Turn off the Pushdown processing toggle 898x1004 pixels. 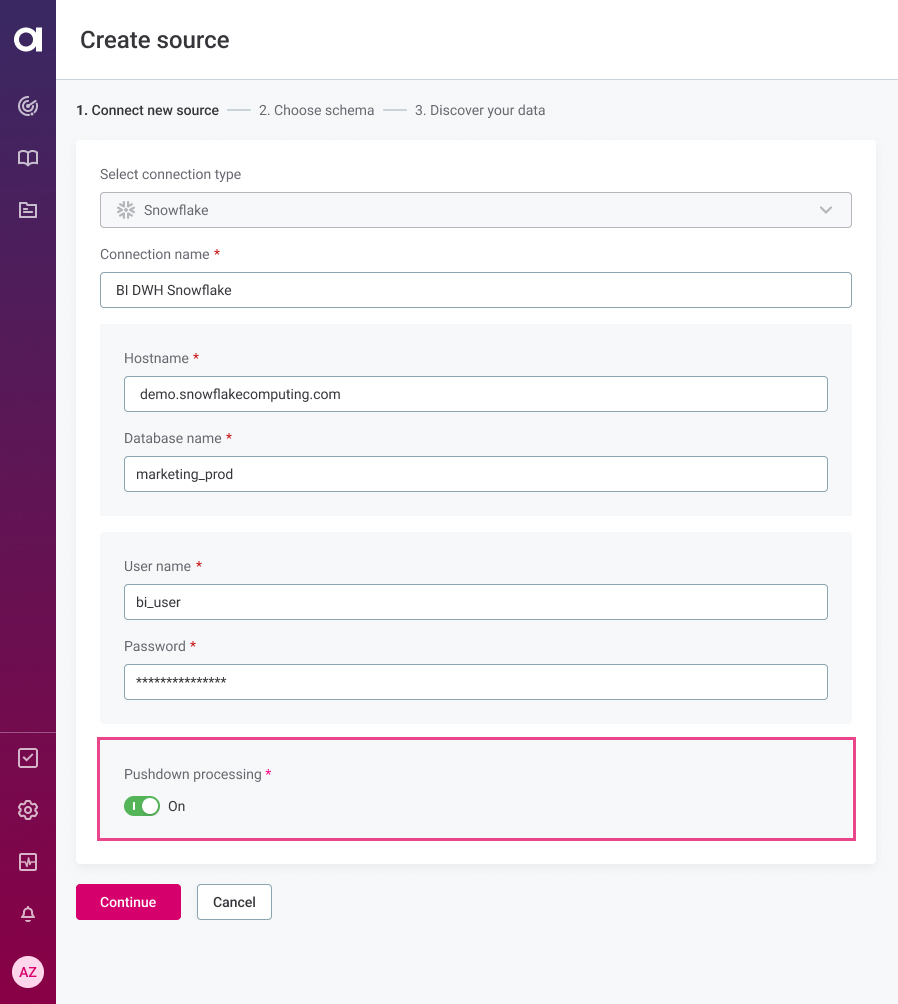pyautogui.click(x=142, y=806)
